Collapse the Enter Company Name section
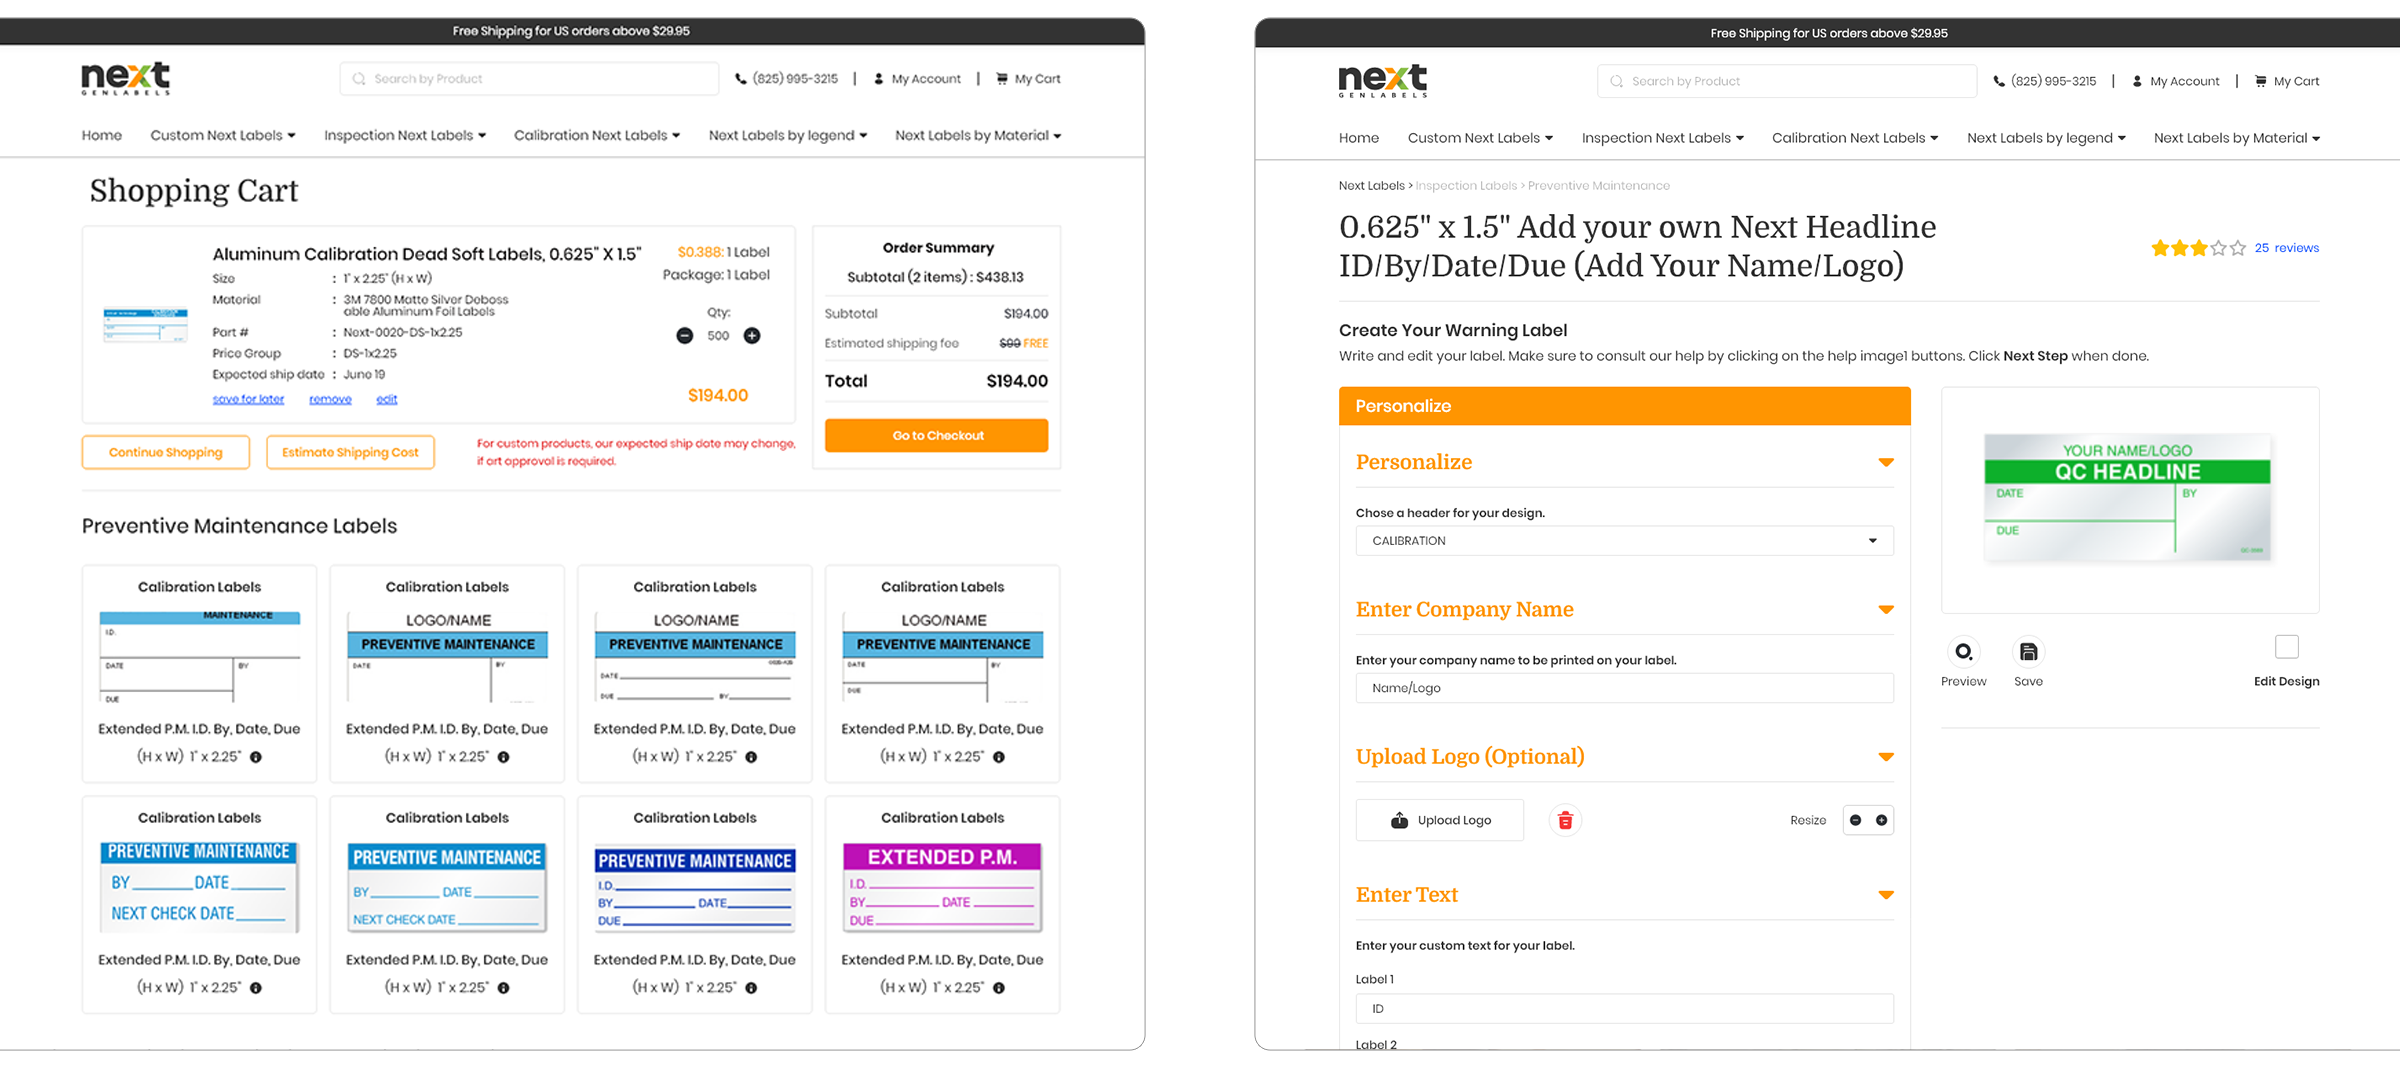 click(x=1885, y=610)
